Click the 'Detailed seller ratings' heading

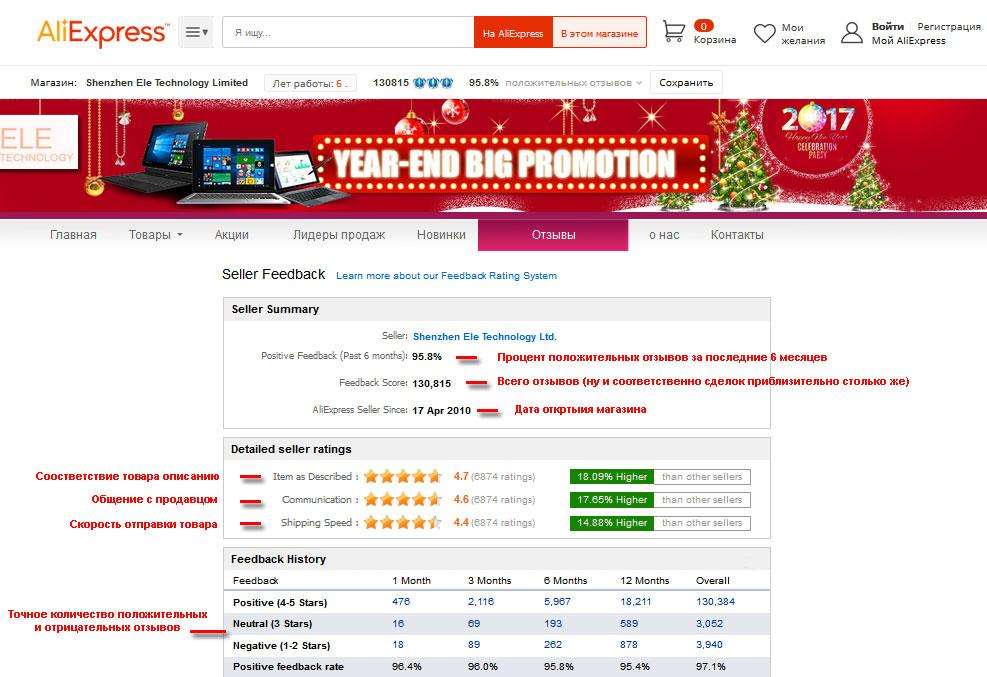tap(291, 449)
